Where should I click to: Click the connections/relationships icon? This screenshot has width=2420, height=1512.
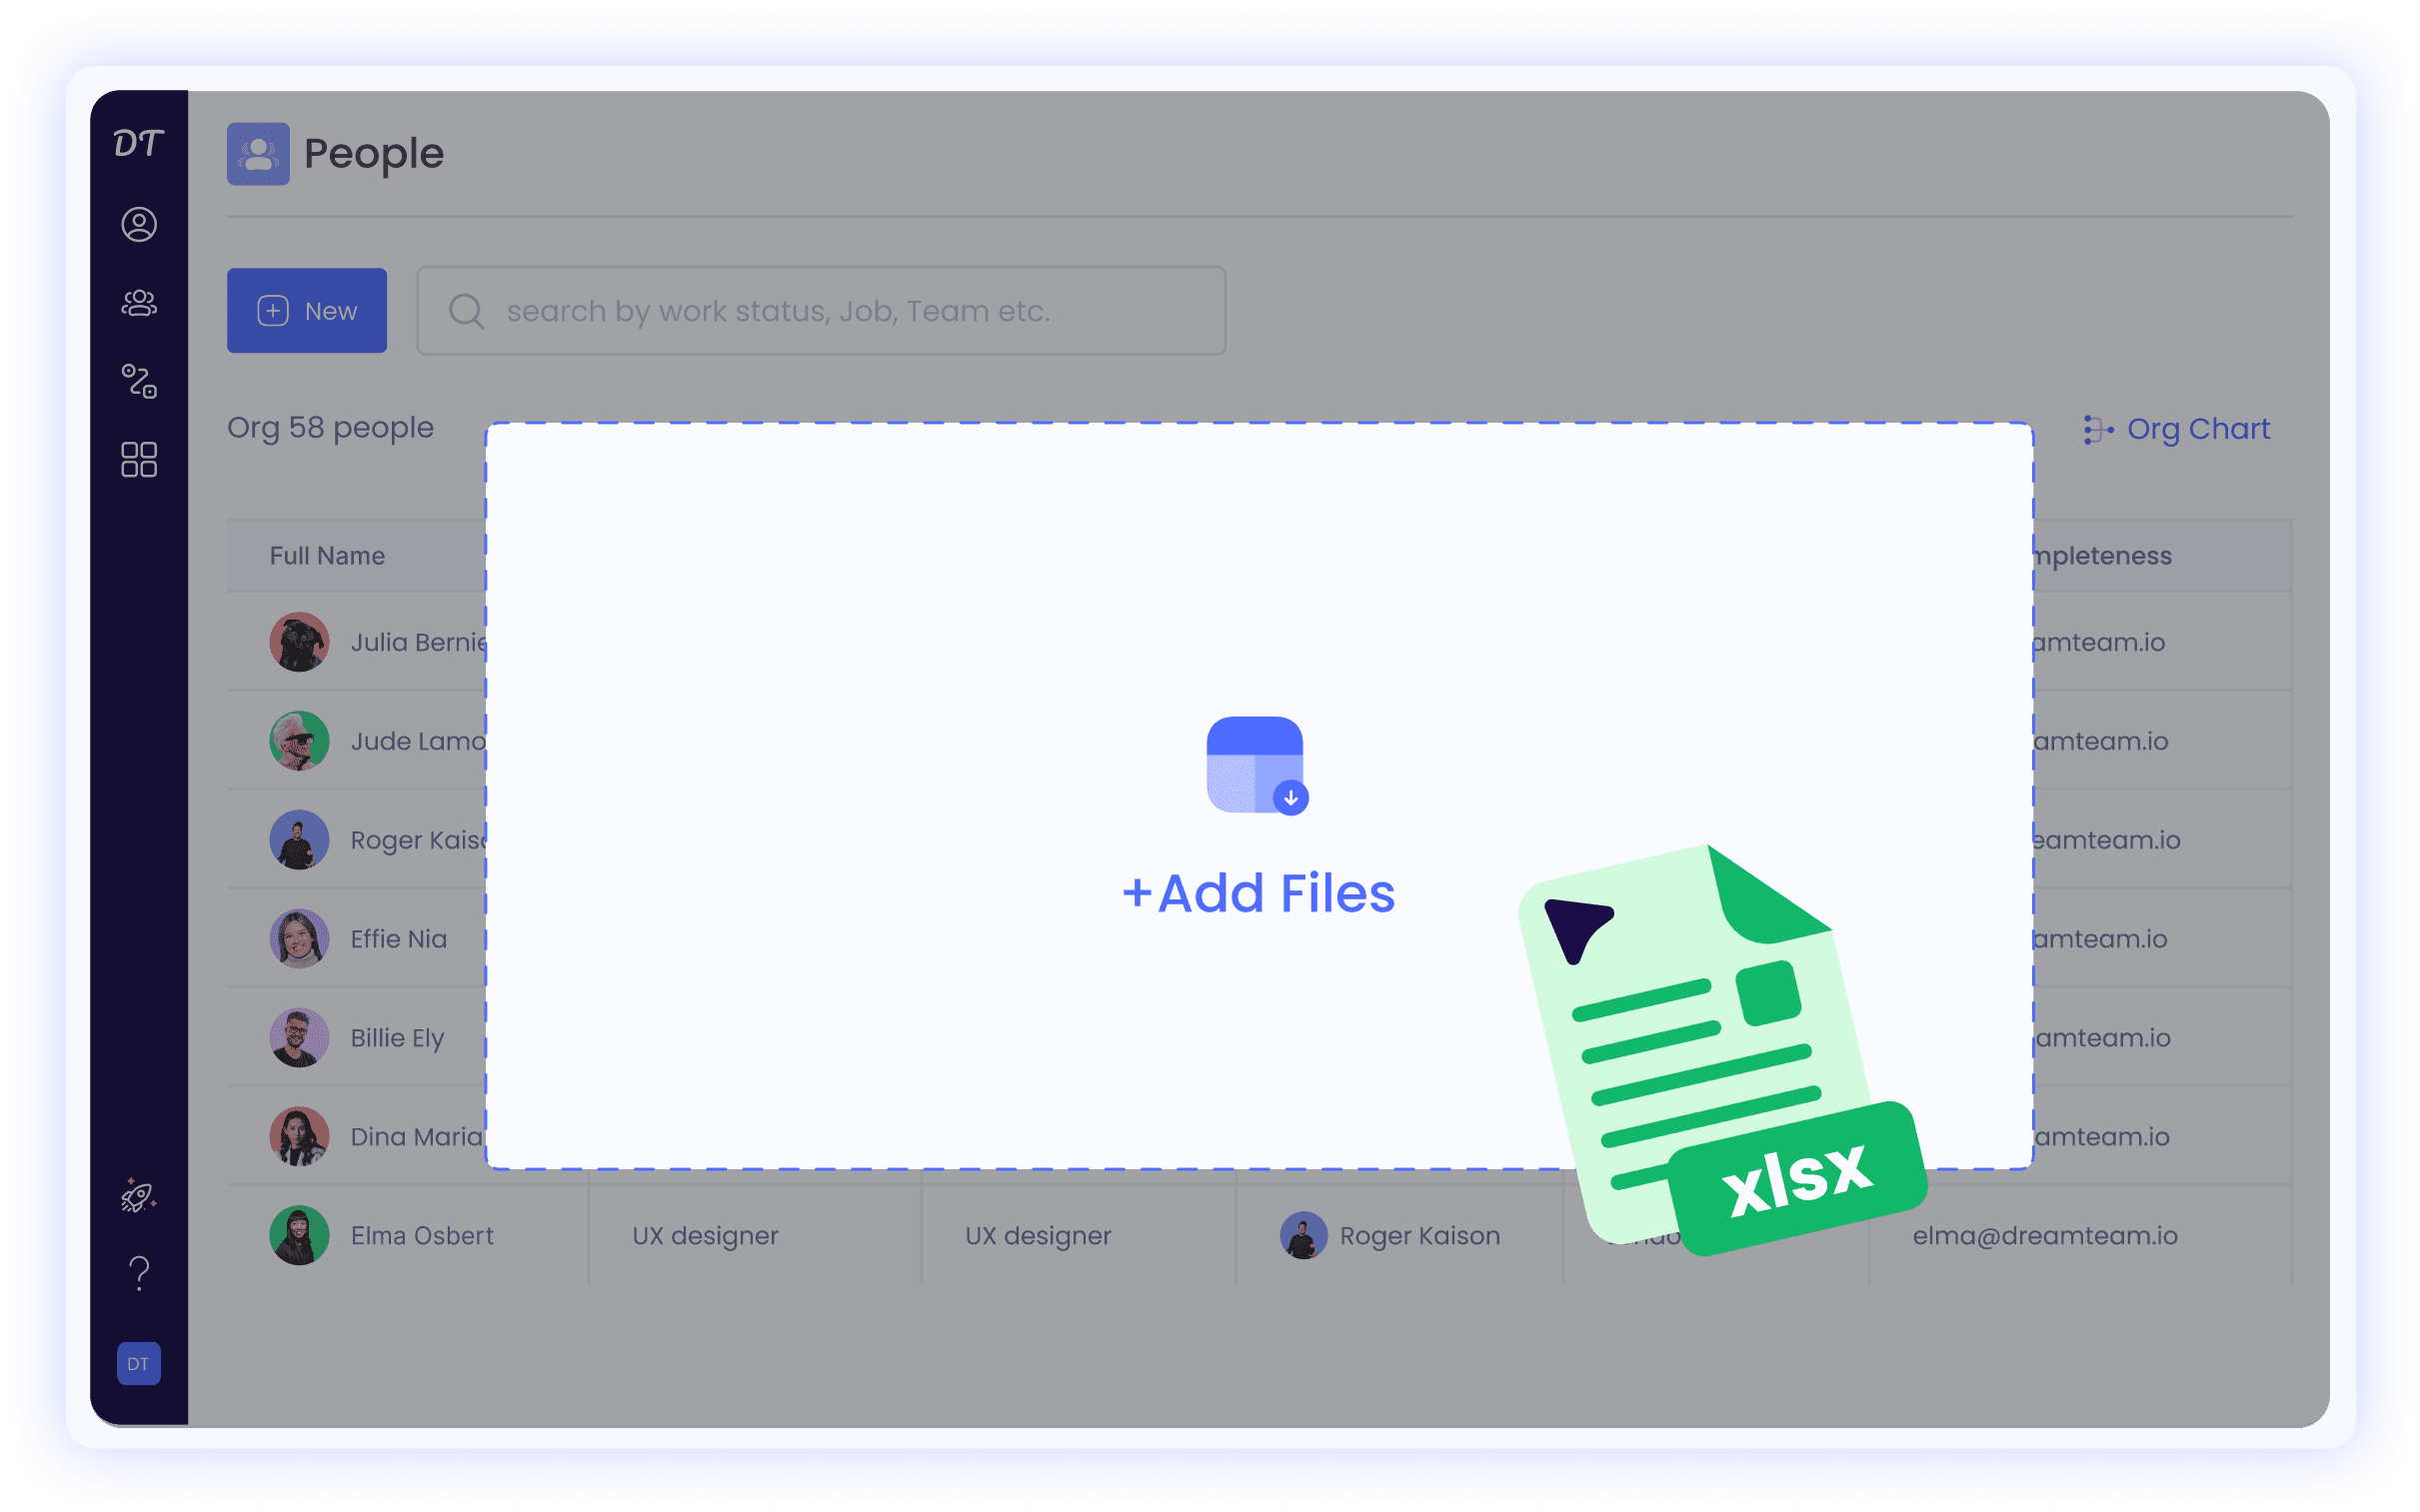pyautogui.click(x=138, y=385)
